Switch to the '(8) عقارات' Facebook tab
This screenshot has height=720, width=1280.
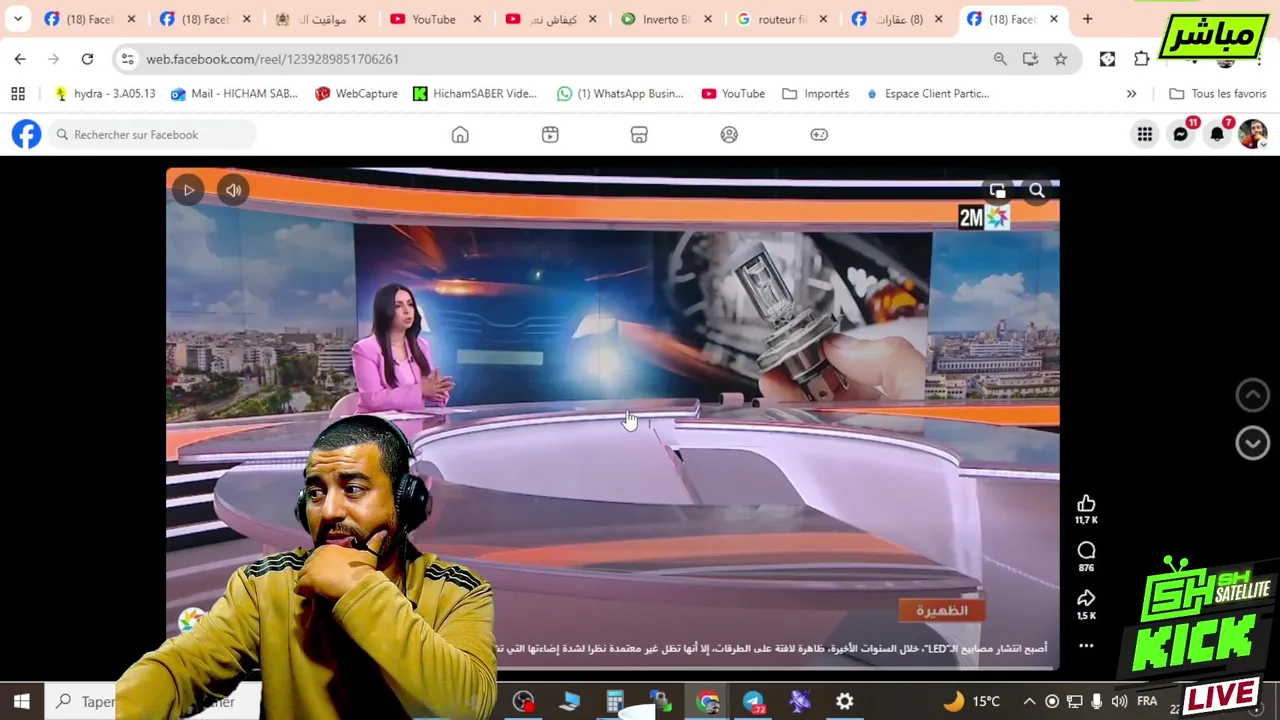pyautogui.click(x=895, y=19)
